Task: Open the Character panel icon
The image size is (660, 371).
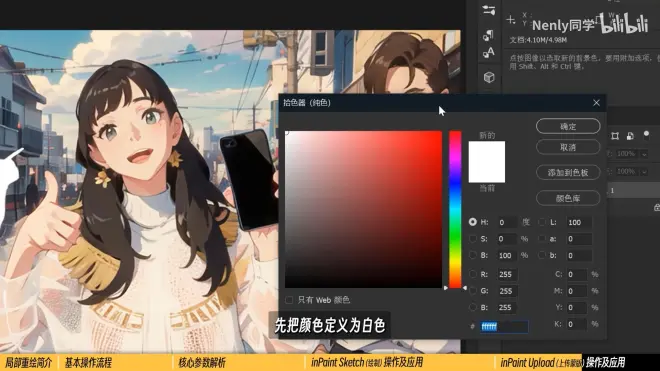Action: tap(488, 53)
